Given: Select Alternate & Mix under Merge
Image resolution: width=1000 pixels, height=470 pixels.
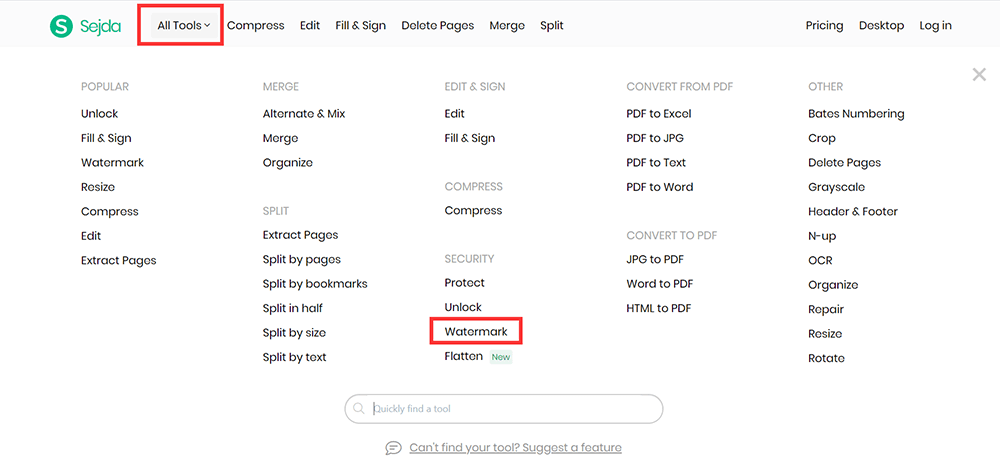Looking at the screenshot, I should tap(303, 114).
